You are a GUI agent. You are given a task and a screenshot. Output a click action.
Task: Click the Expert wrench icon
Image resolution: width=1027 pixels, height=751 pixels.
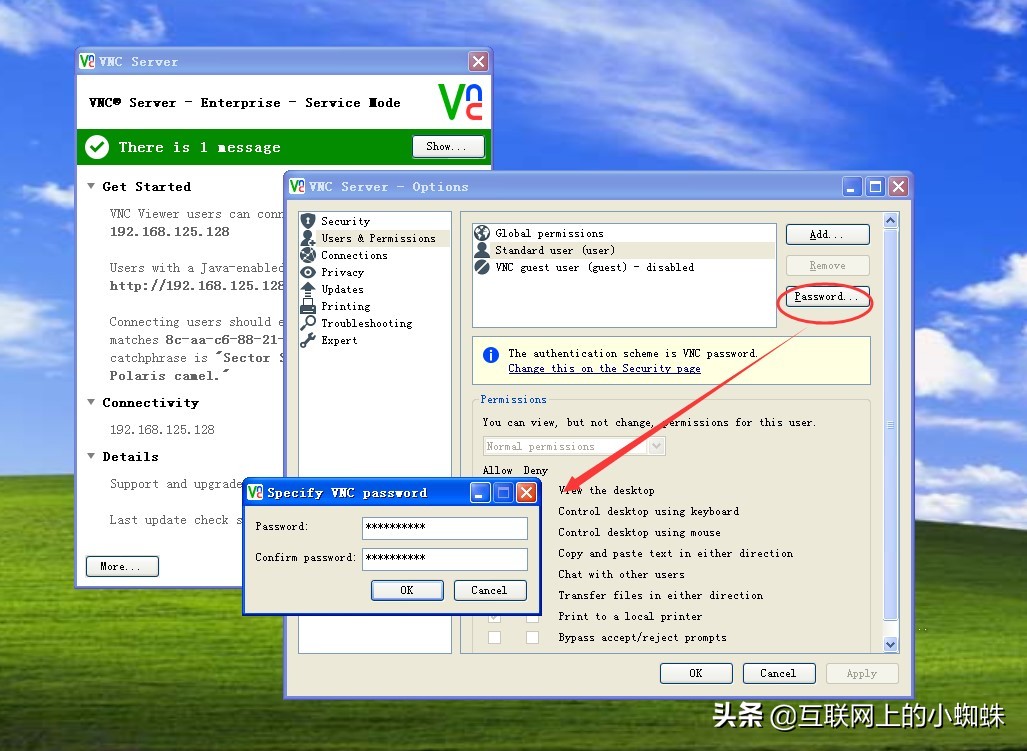(308, 340)
